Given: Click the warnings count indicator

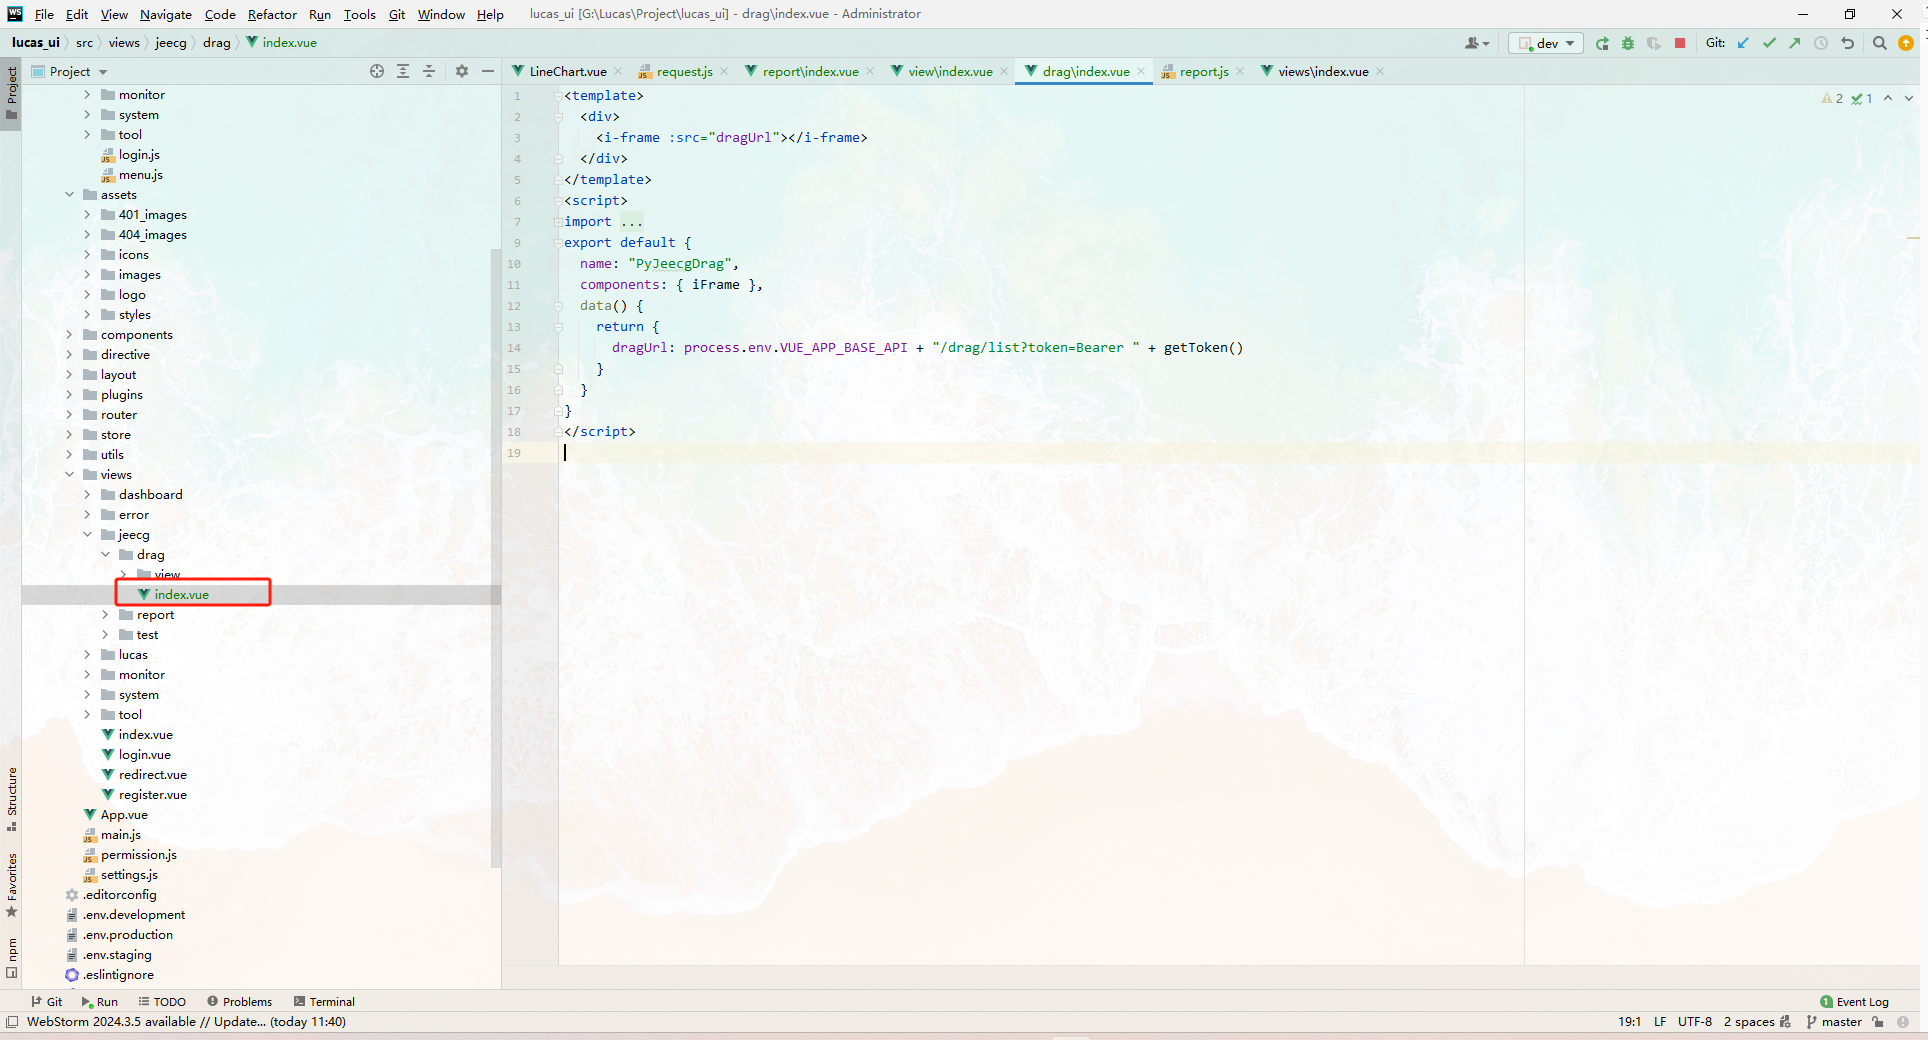Looking at the screenshot, I should pyautogui.click(x=1833, y=98).
